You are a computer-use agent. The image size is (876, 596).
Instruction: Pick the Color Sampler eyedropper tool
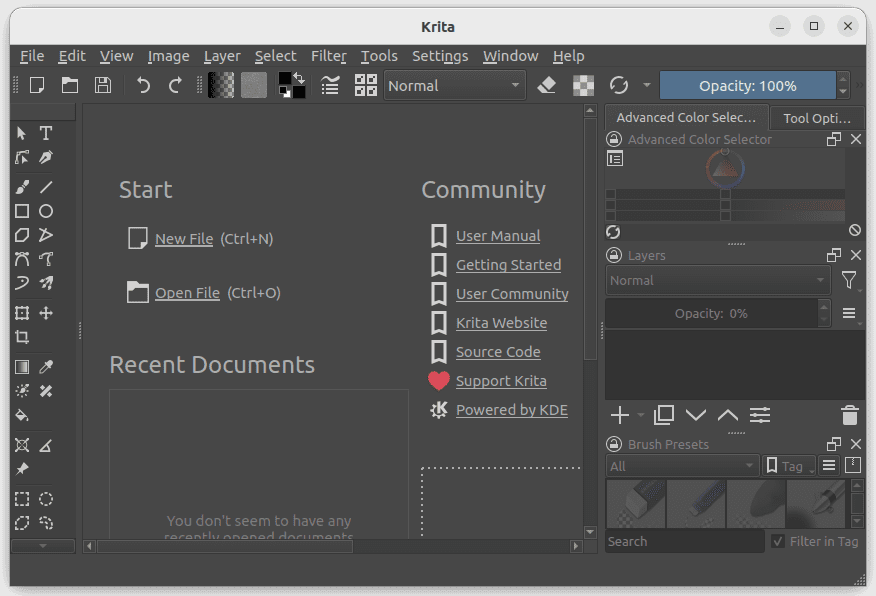coord(46,367)
